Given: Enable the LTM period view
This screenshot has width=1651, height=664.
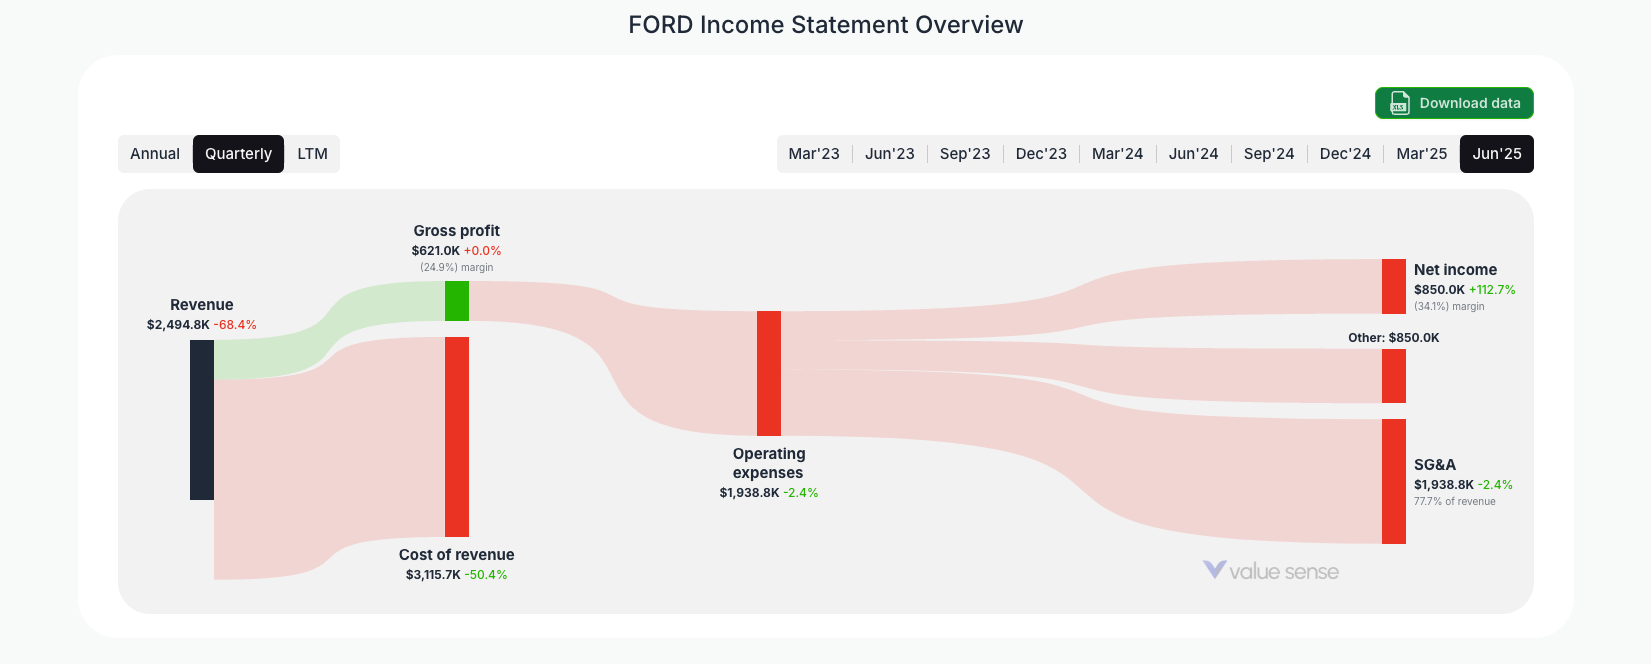Looking at the screenshot, I should point(312,153).
